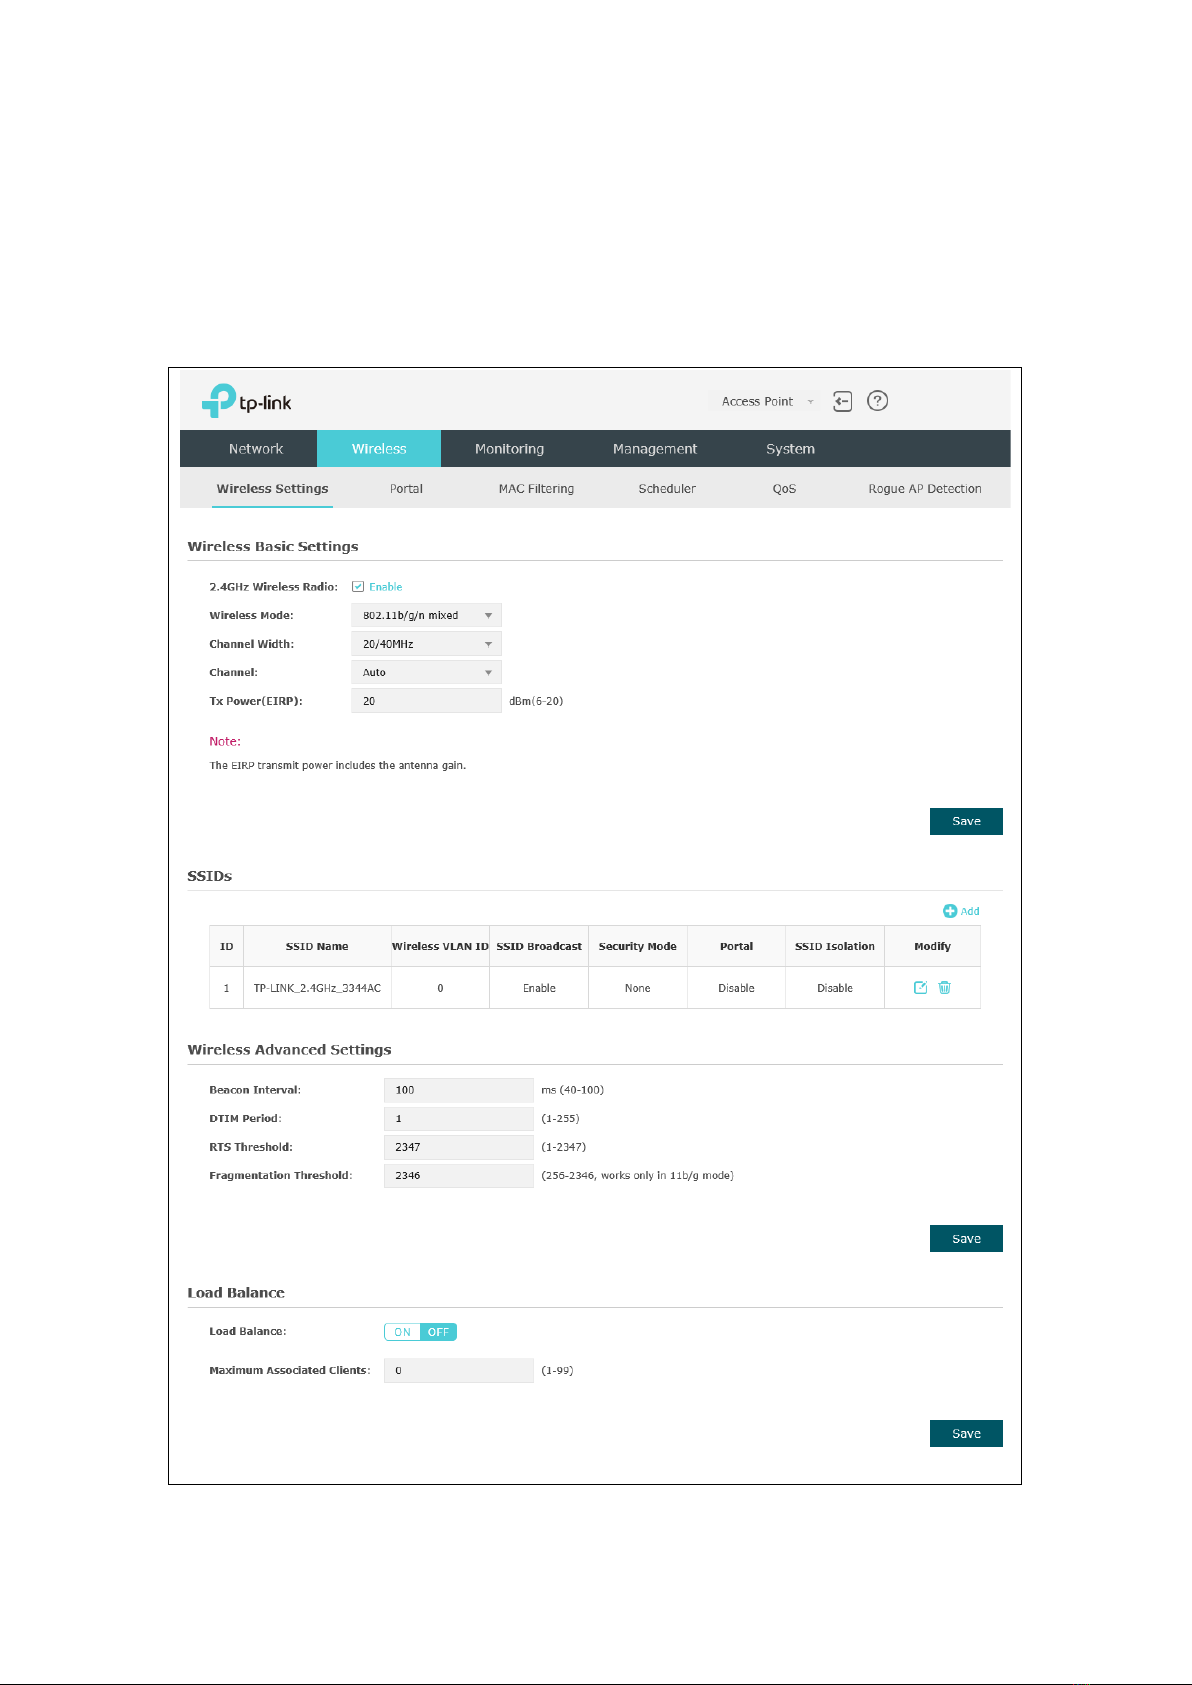Go to Rogue AP Detection tab
Viewport: 1192px width, 1685px height.
pyautogui.click(x=925, y=489)
